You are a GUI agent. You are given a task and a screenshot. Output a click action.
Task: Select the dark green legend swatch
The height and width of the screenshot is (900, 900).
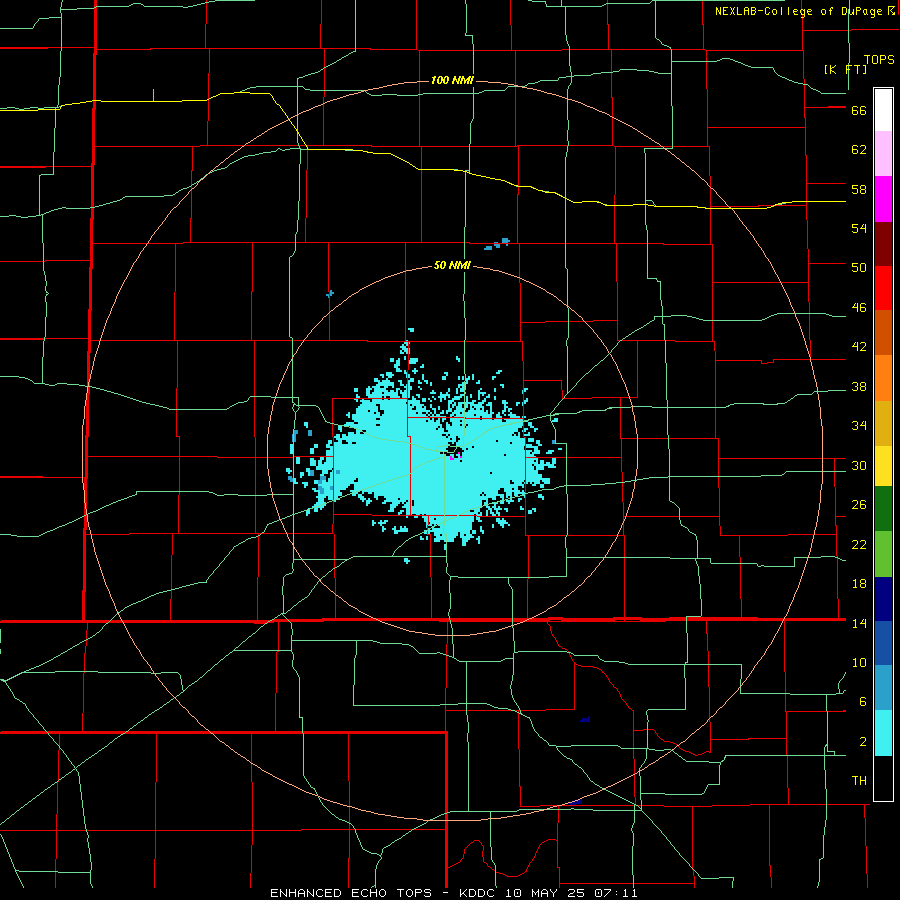(883, 509)
